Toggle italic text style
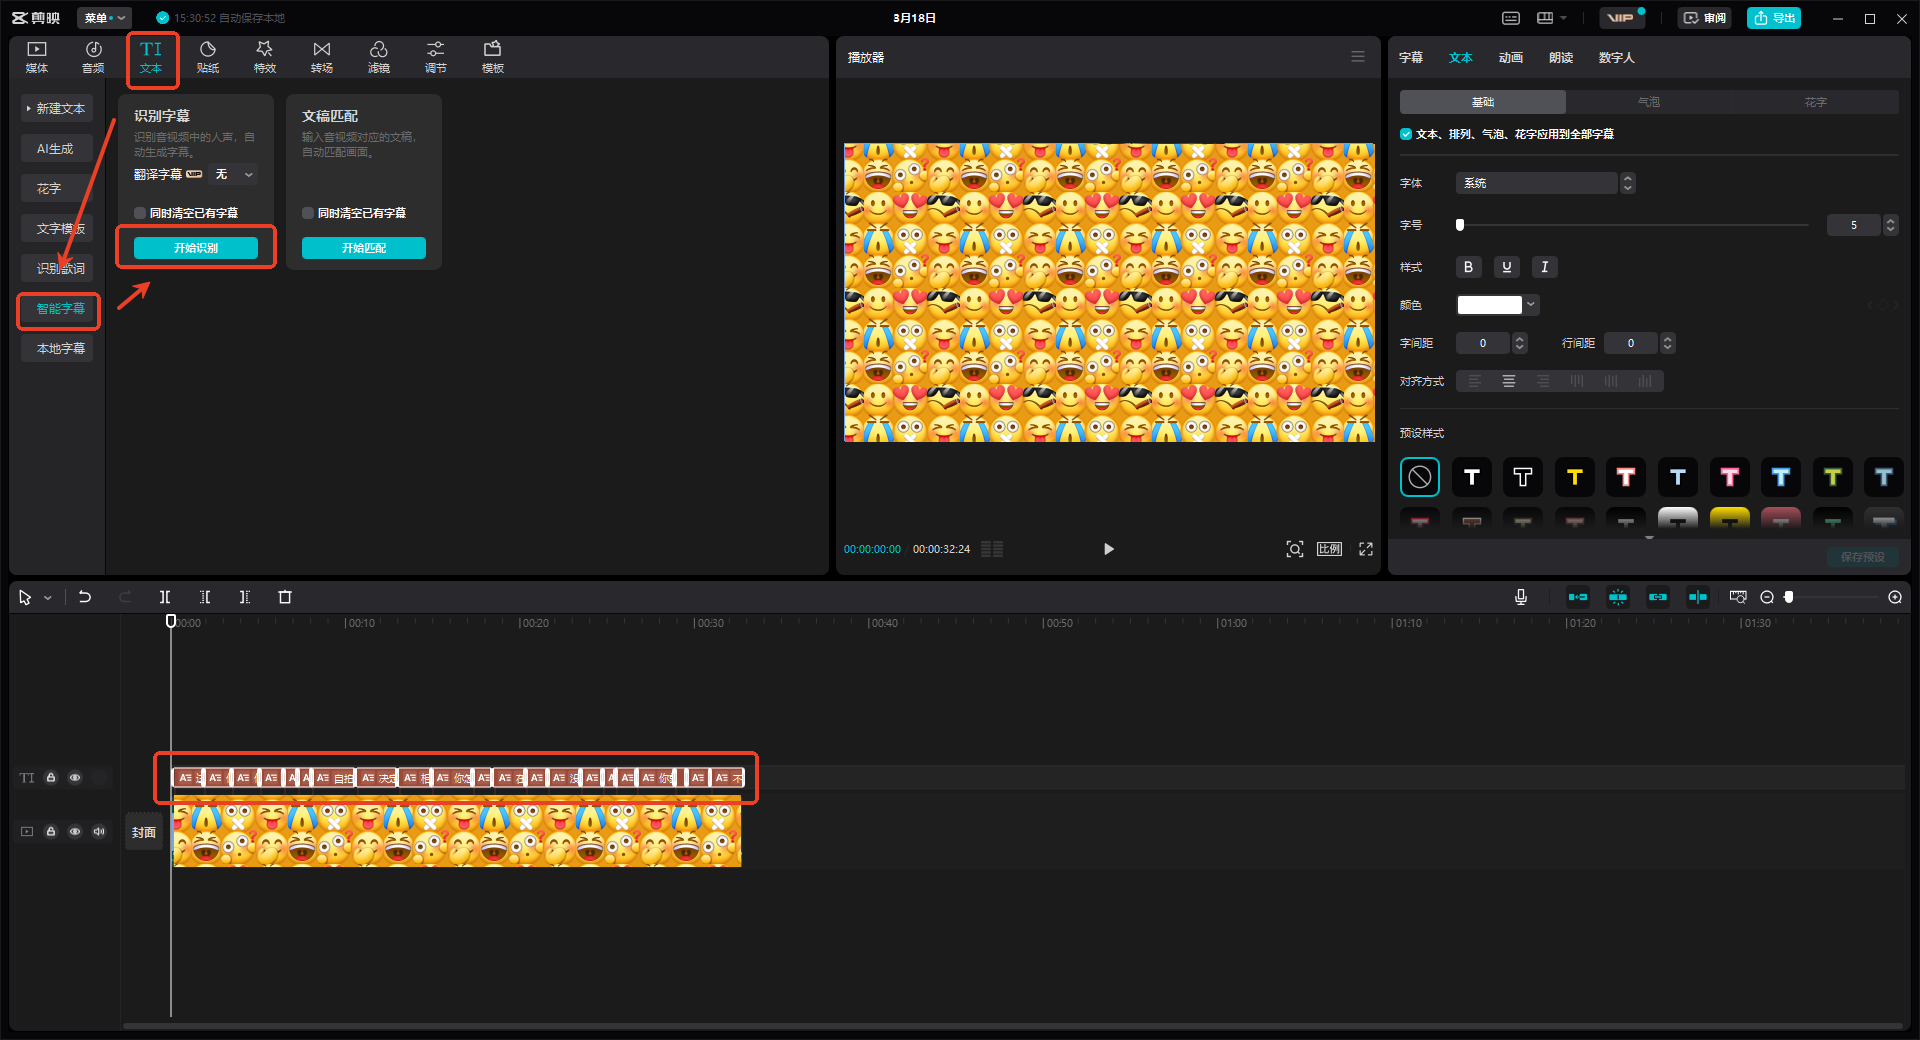Viewport: 1920px width, 1040px height. pos(1545,267)
